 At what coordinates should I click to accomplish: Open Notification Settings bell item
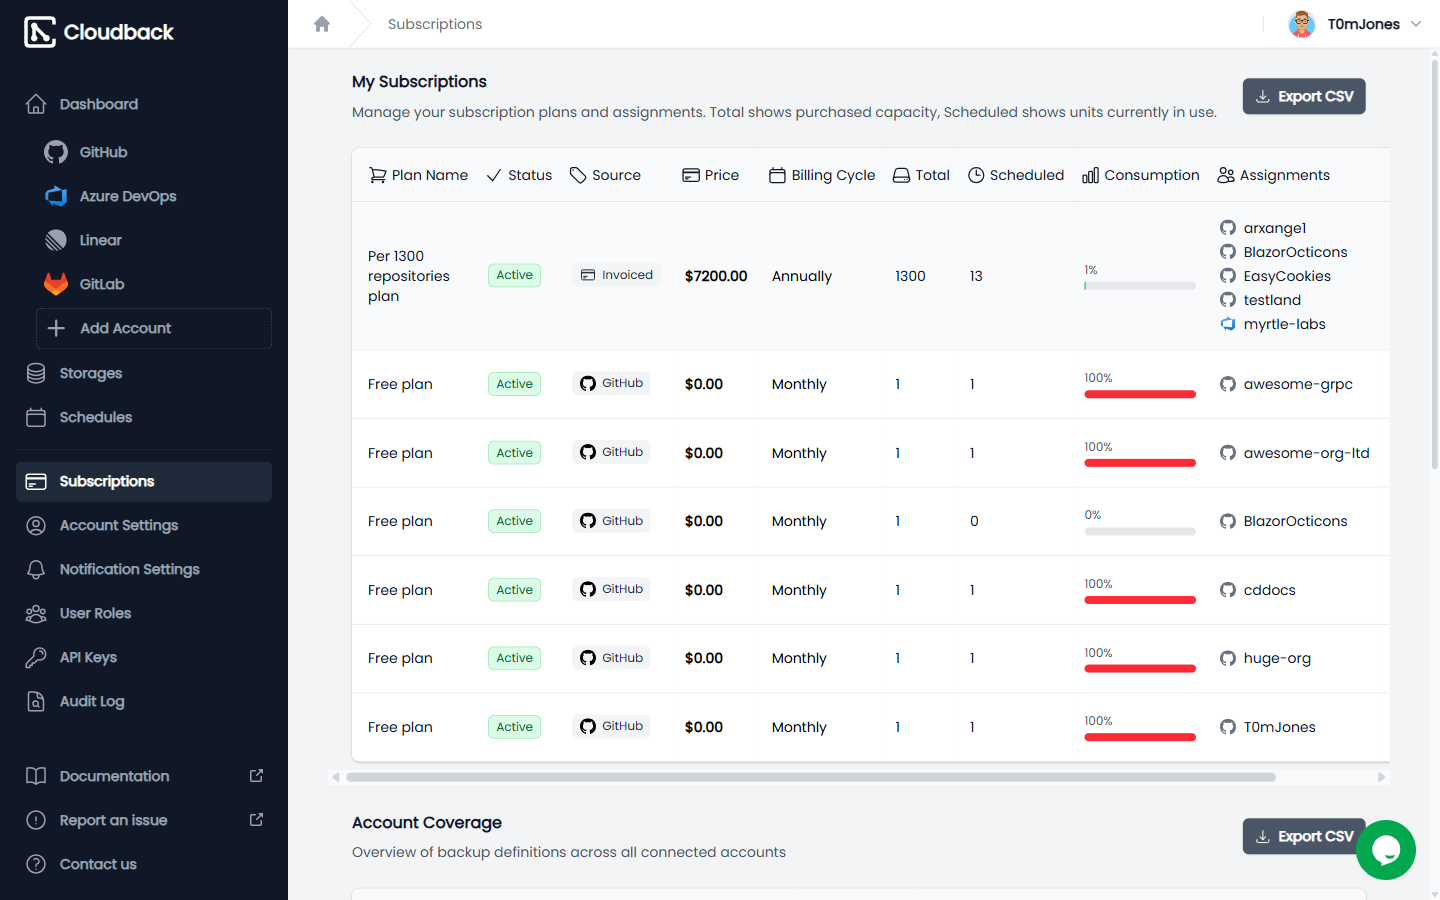tap(129, 569)
